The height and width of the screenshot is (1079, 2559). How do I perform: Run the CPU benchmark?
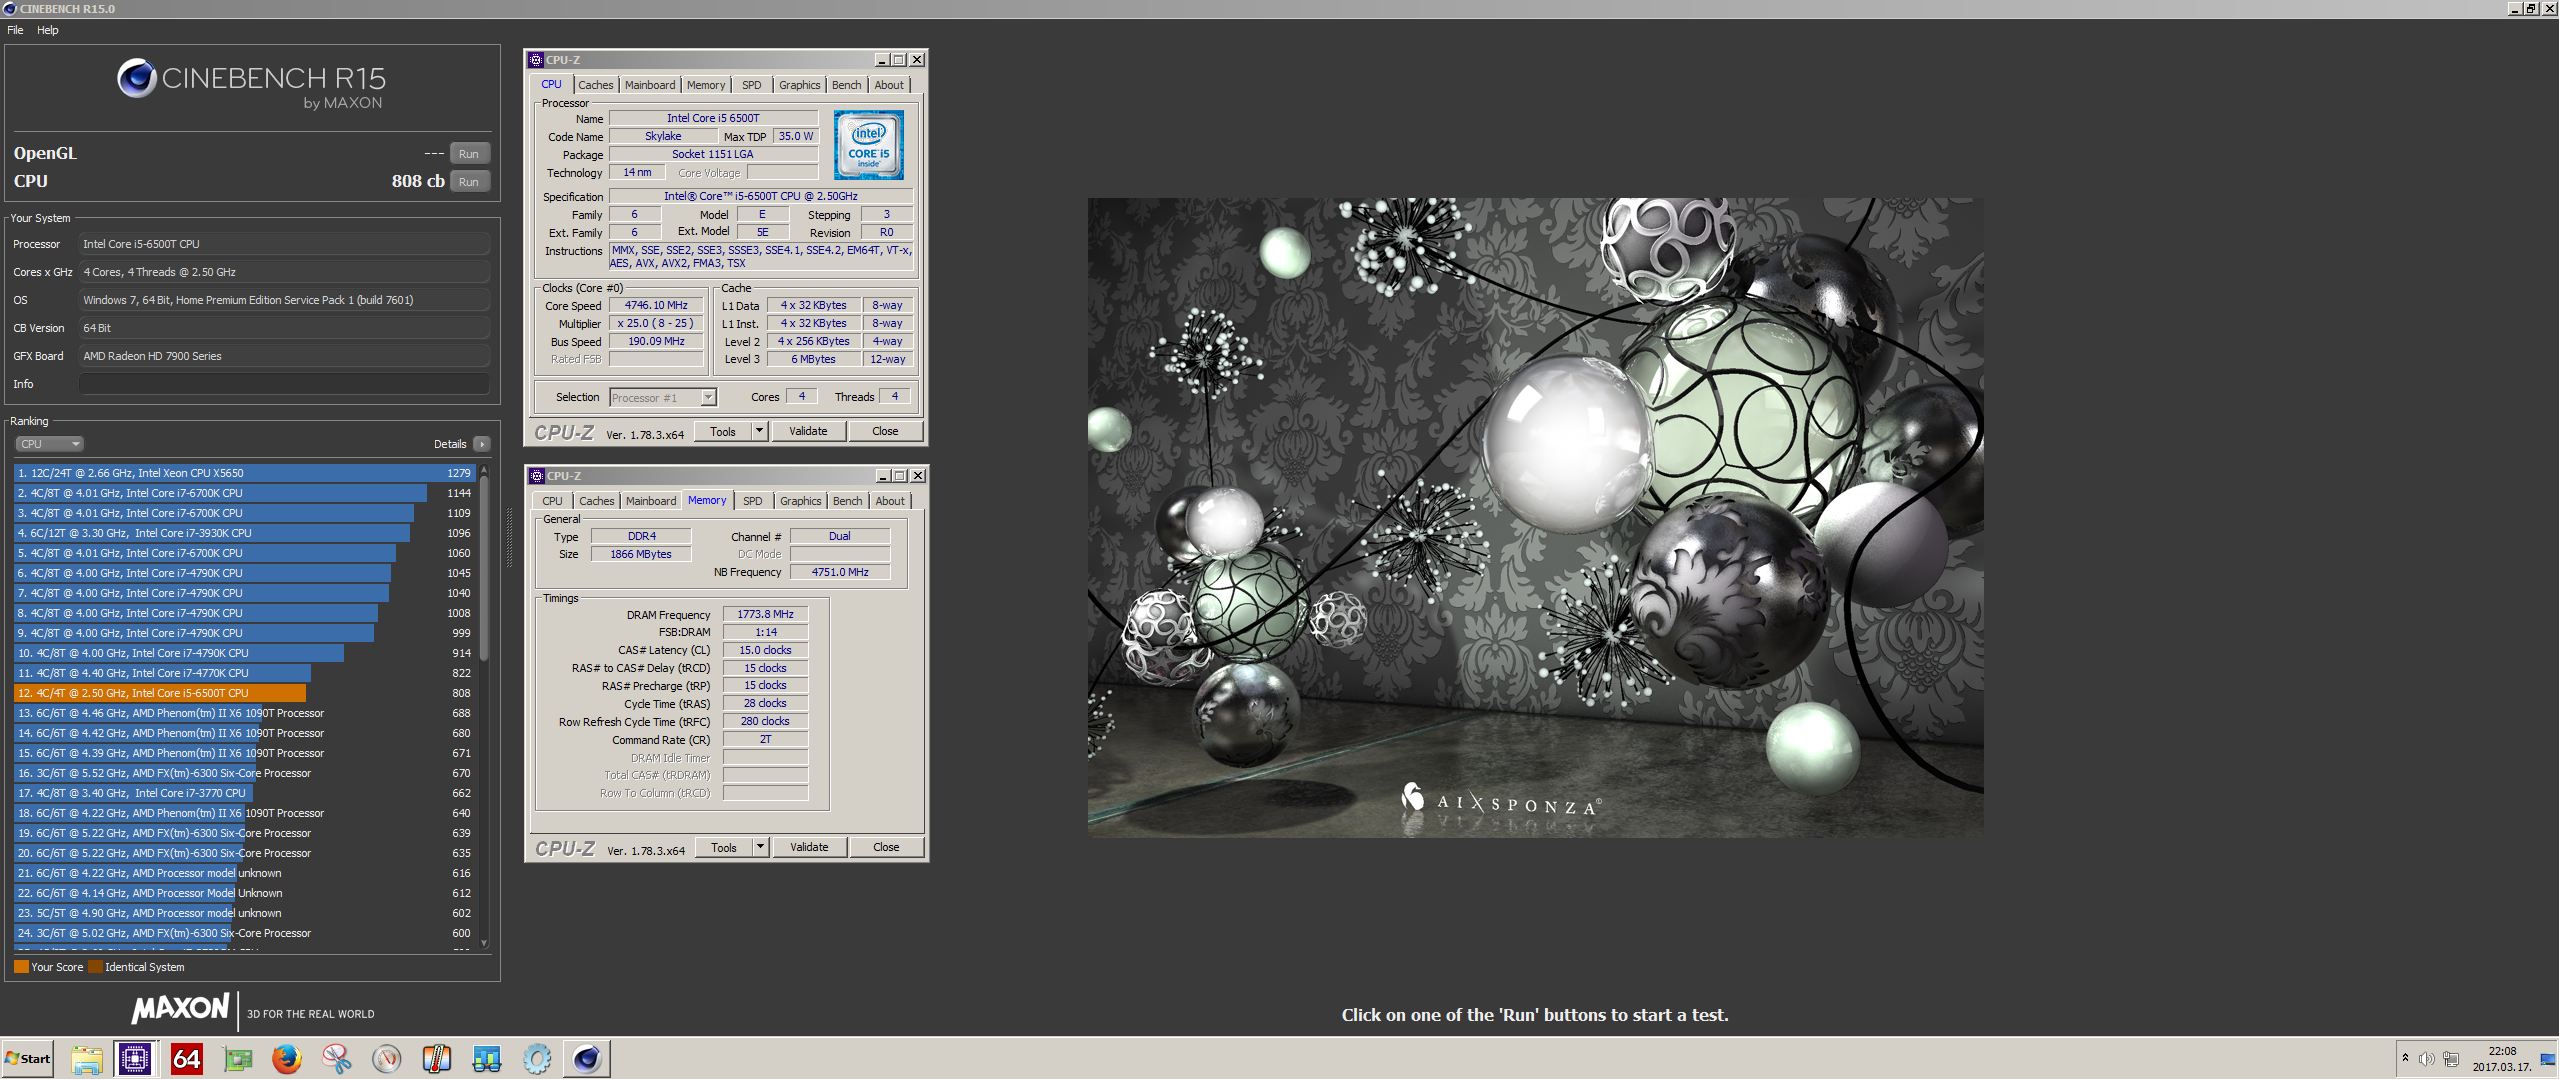tap(469, 181)
